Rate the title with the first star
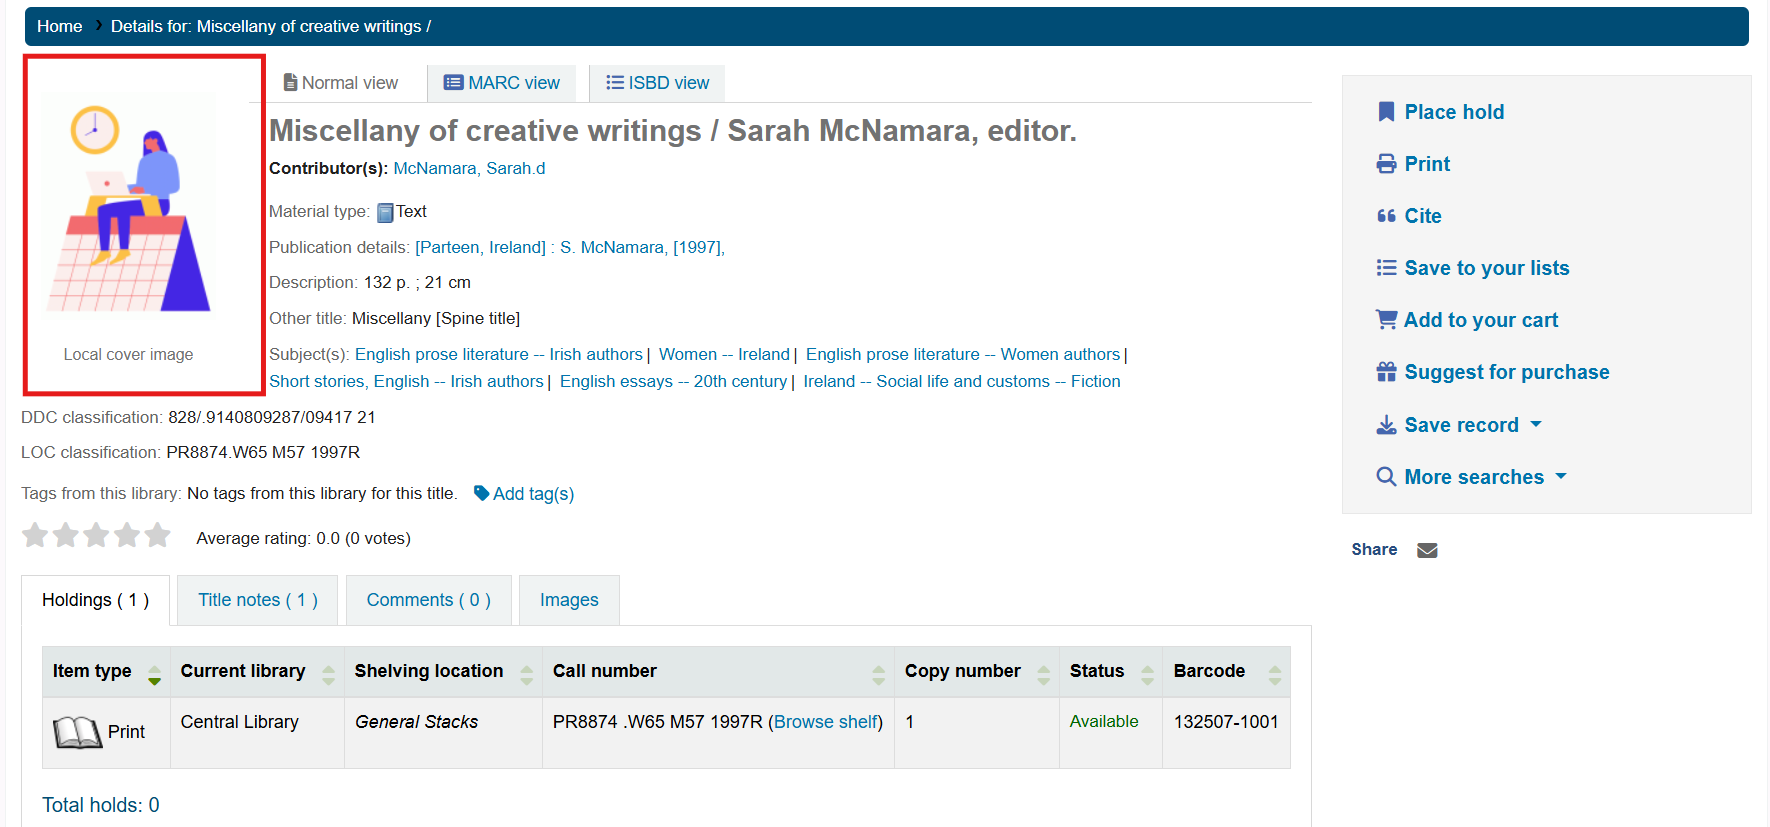Image resolution: width=1770 pixels, height=827 pixels. click(35, 536)
